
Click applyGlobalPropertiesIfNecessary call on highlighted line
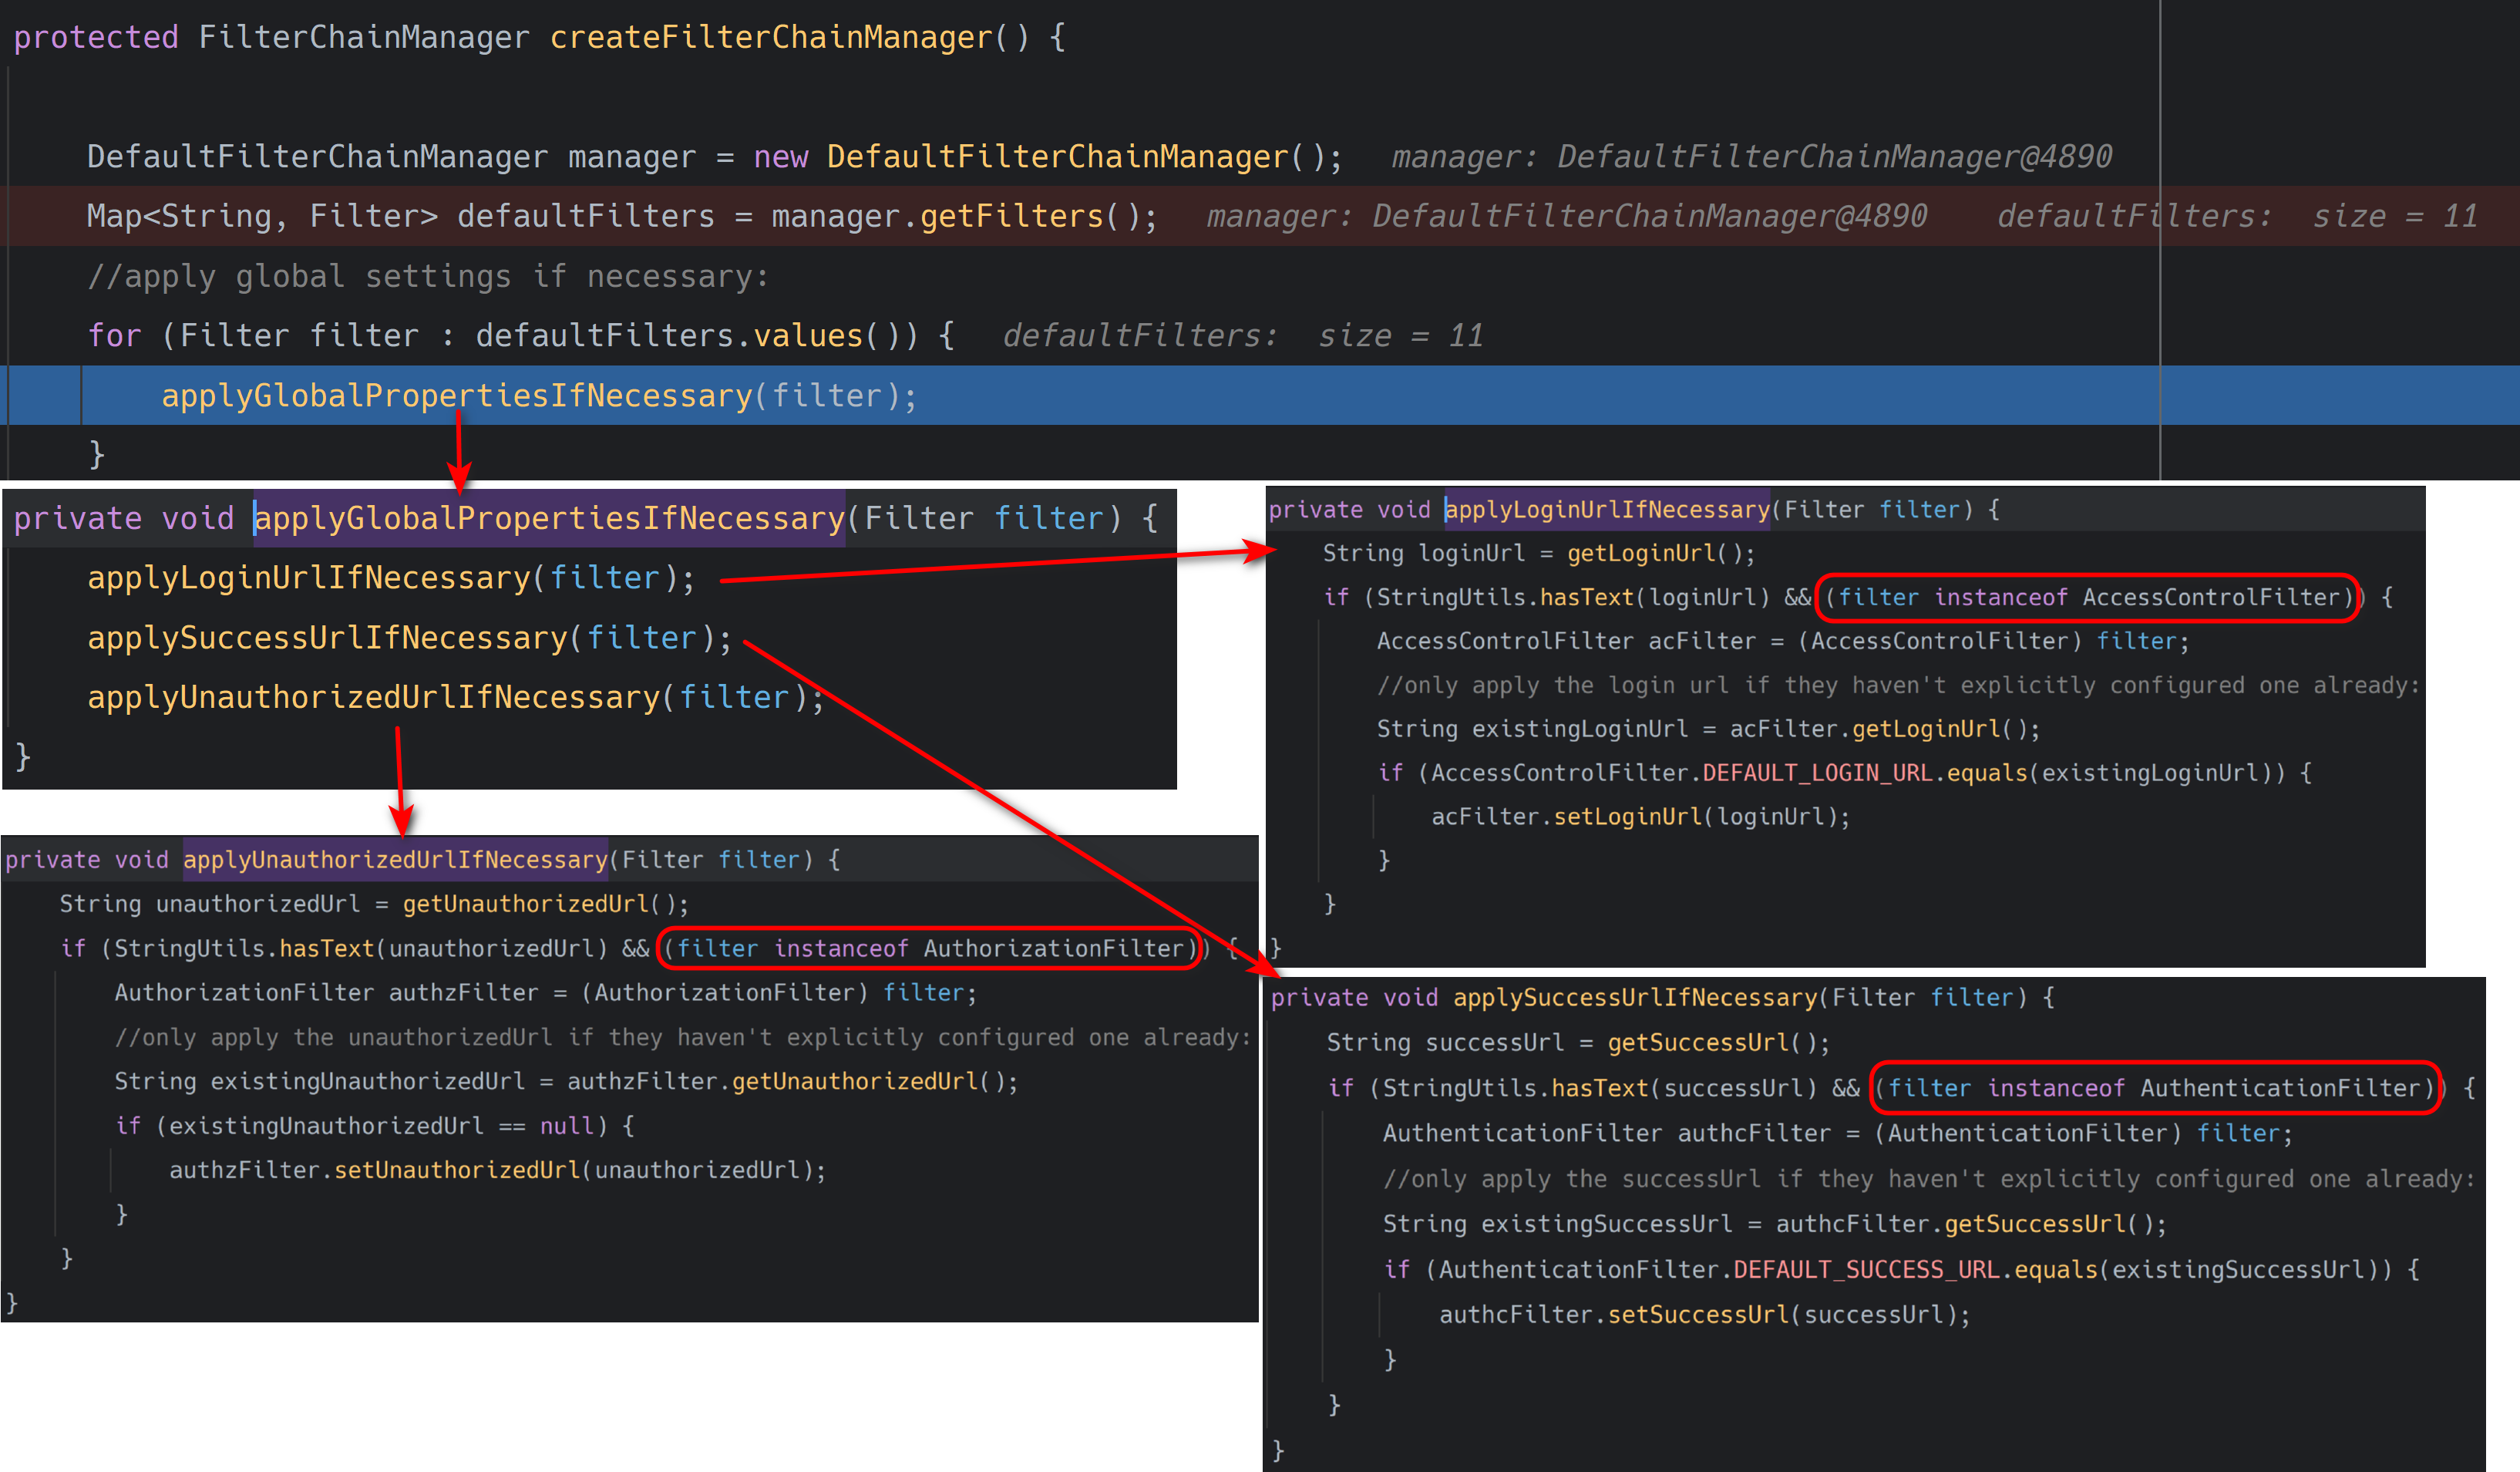[457, 396]
